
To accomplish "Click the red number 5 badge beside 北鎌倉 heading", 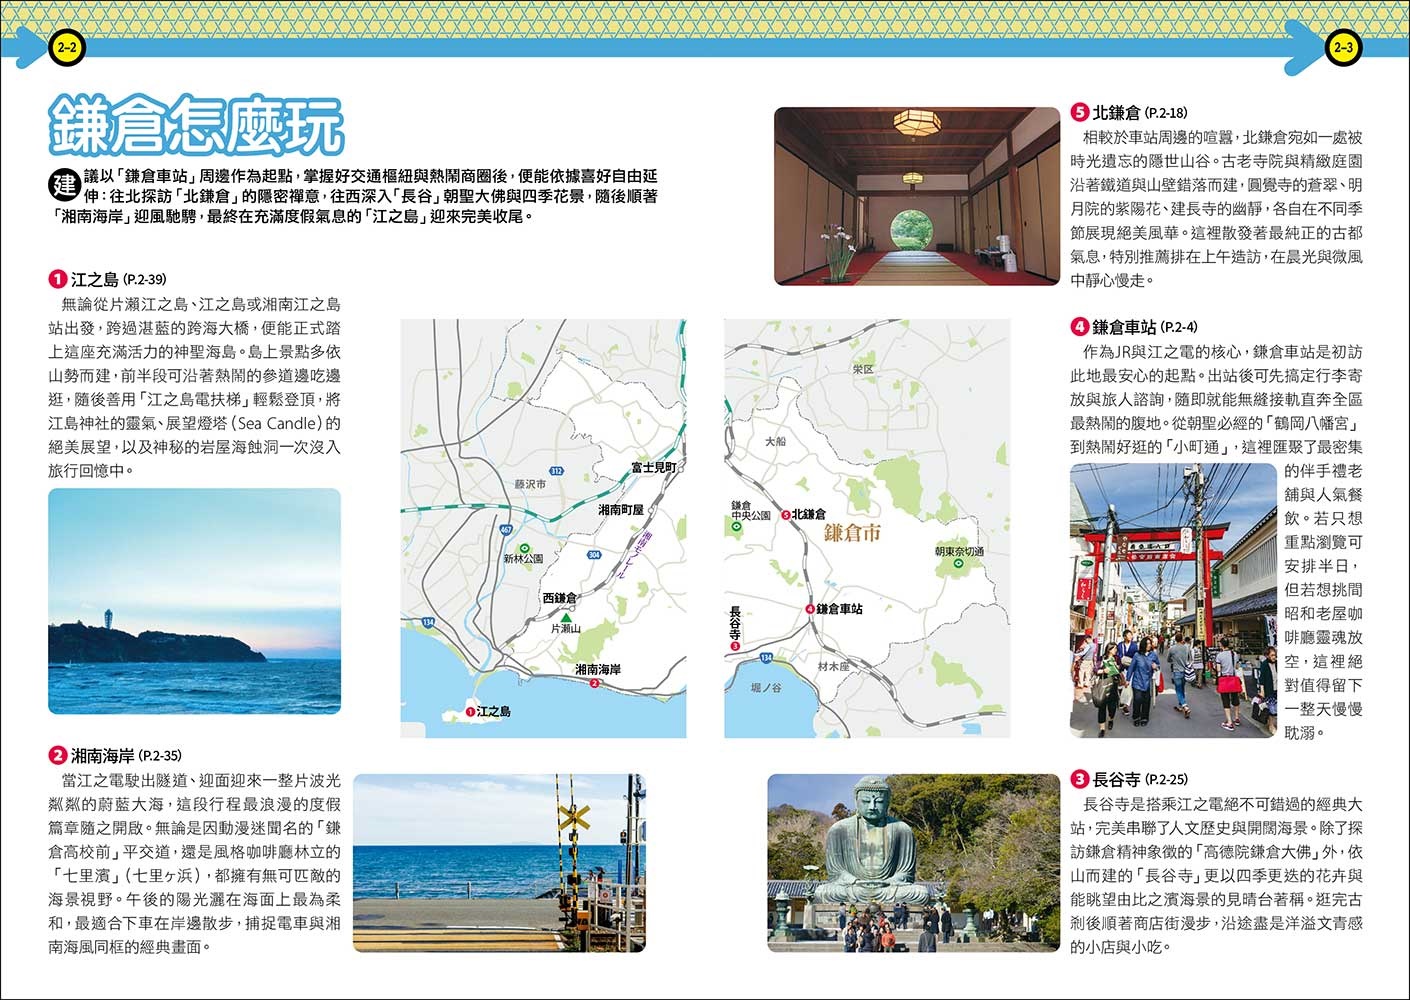I will pos(1079,112).
